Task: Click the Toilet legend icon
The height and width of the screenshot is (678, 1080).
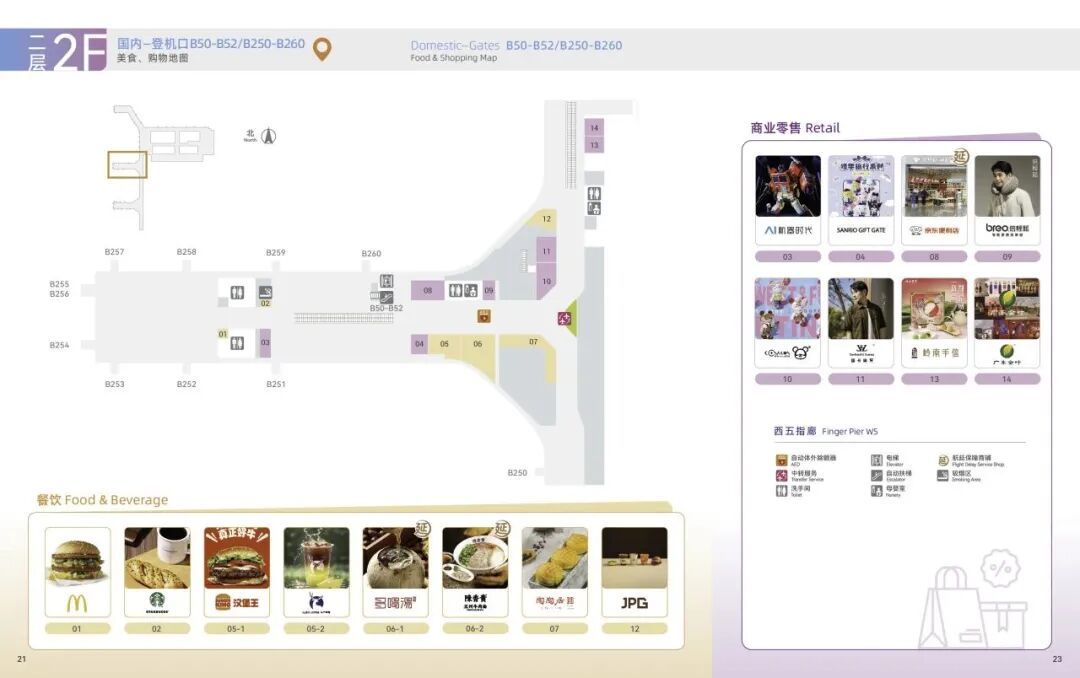Action: point(781,491)
